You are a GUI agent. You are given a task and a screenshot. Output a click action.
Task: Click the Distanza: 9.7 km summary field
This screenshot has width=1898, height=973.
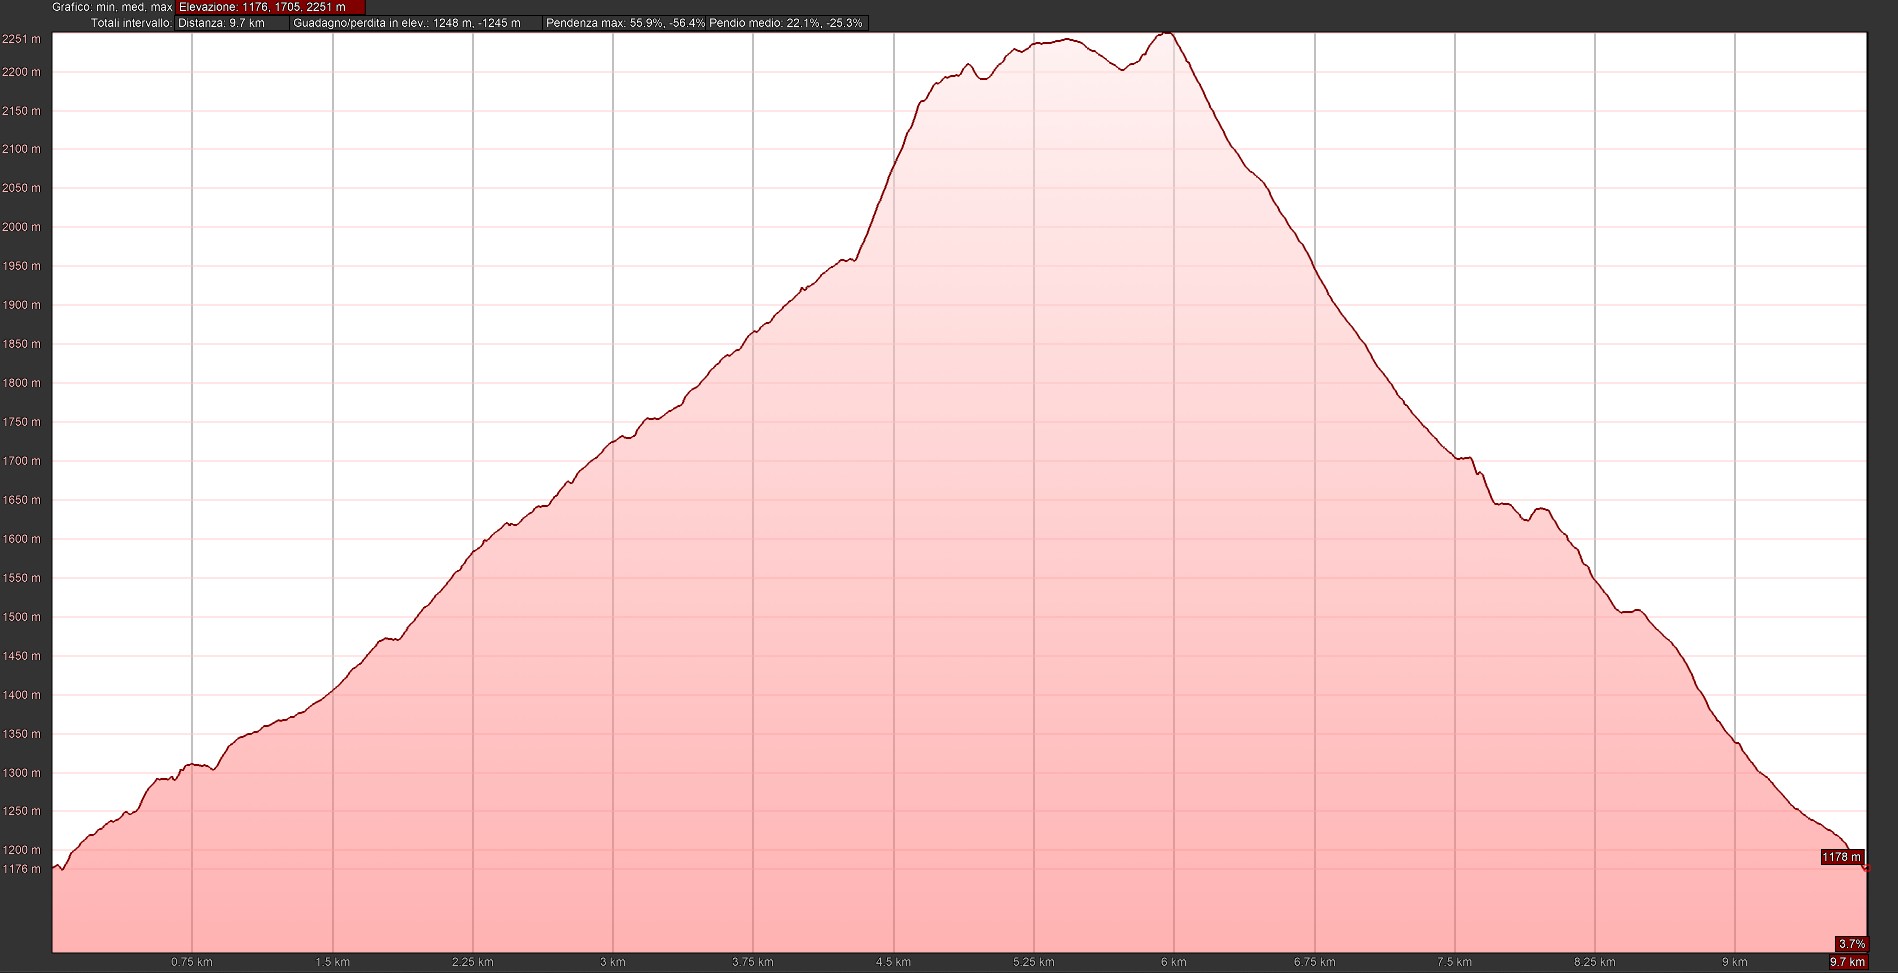tap(232, 23)
